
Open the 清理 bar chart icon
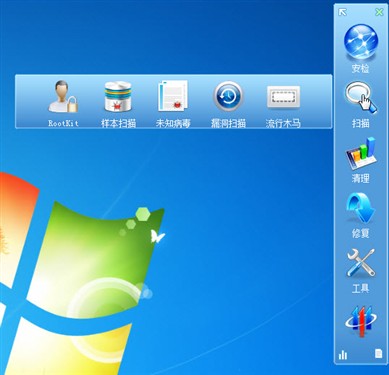click(x=361, y=154)
